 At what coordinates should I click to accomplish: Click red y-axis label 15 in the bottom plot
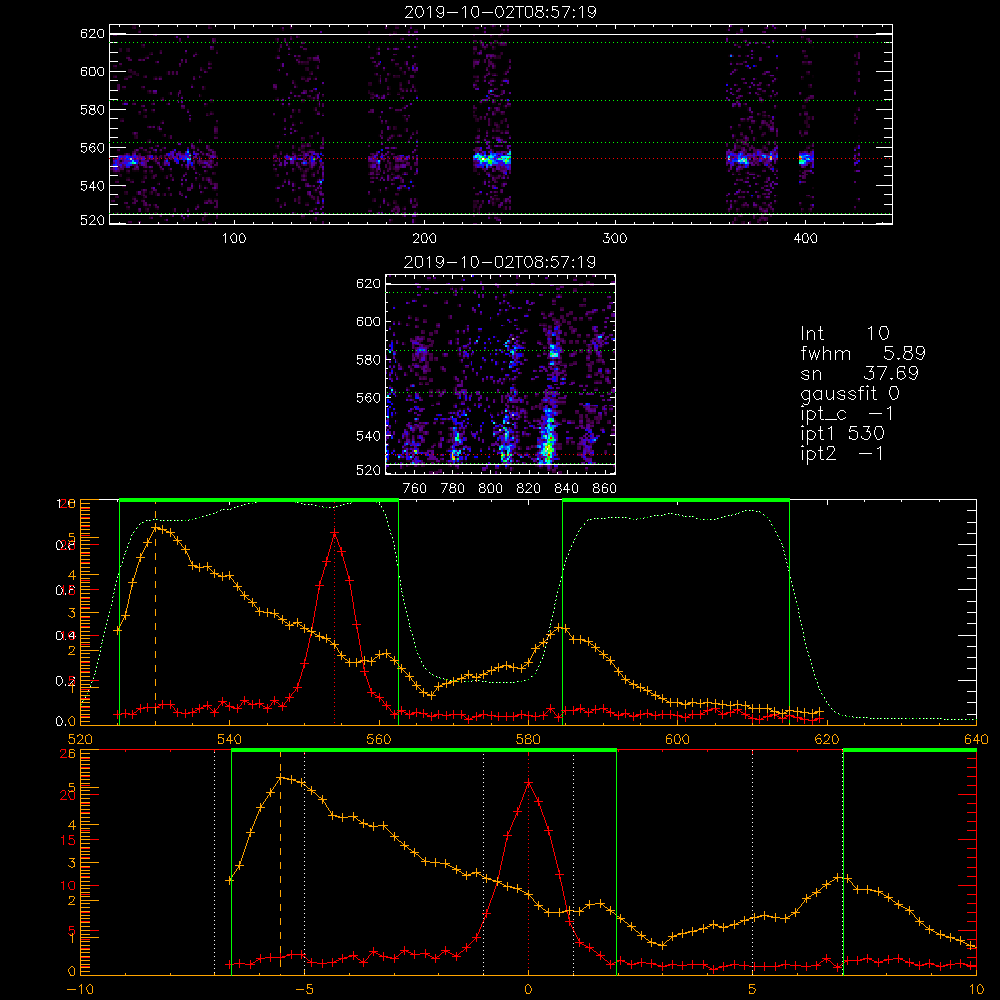tap(68, 841)
